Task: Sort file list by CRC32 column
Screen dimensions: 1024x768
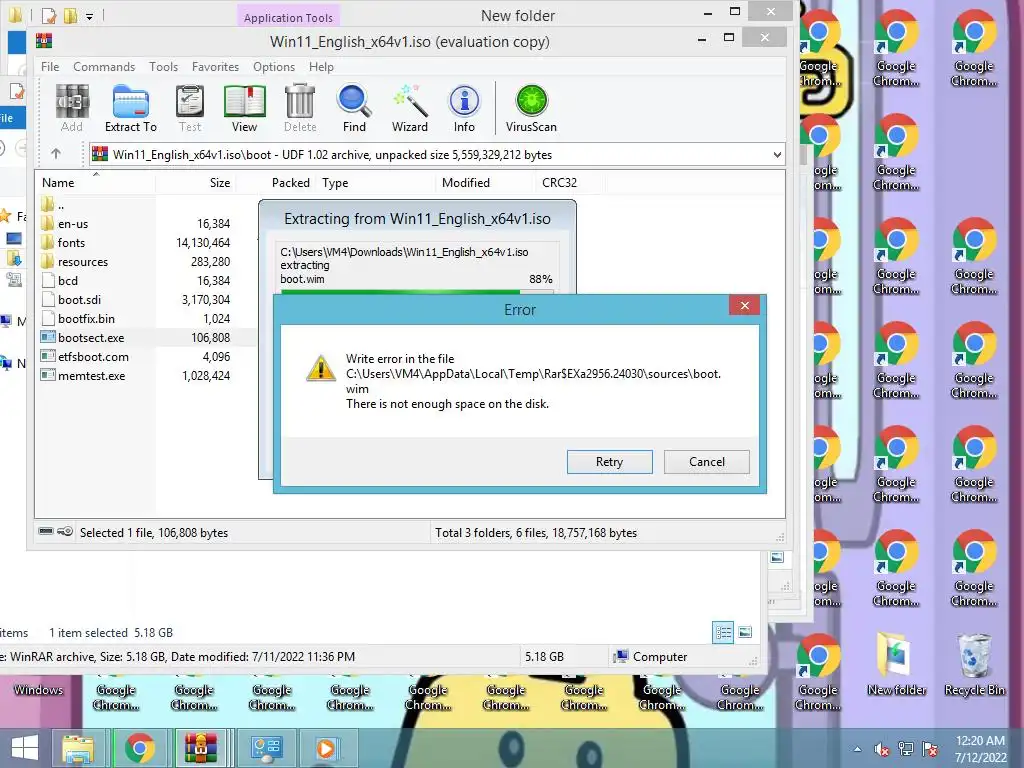Action: point(559,183)
